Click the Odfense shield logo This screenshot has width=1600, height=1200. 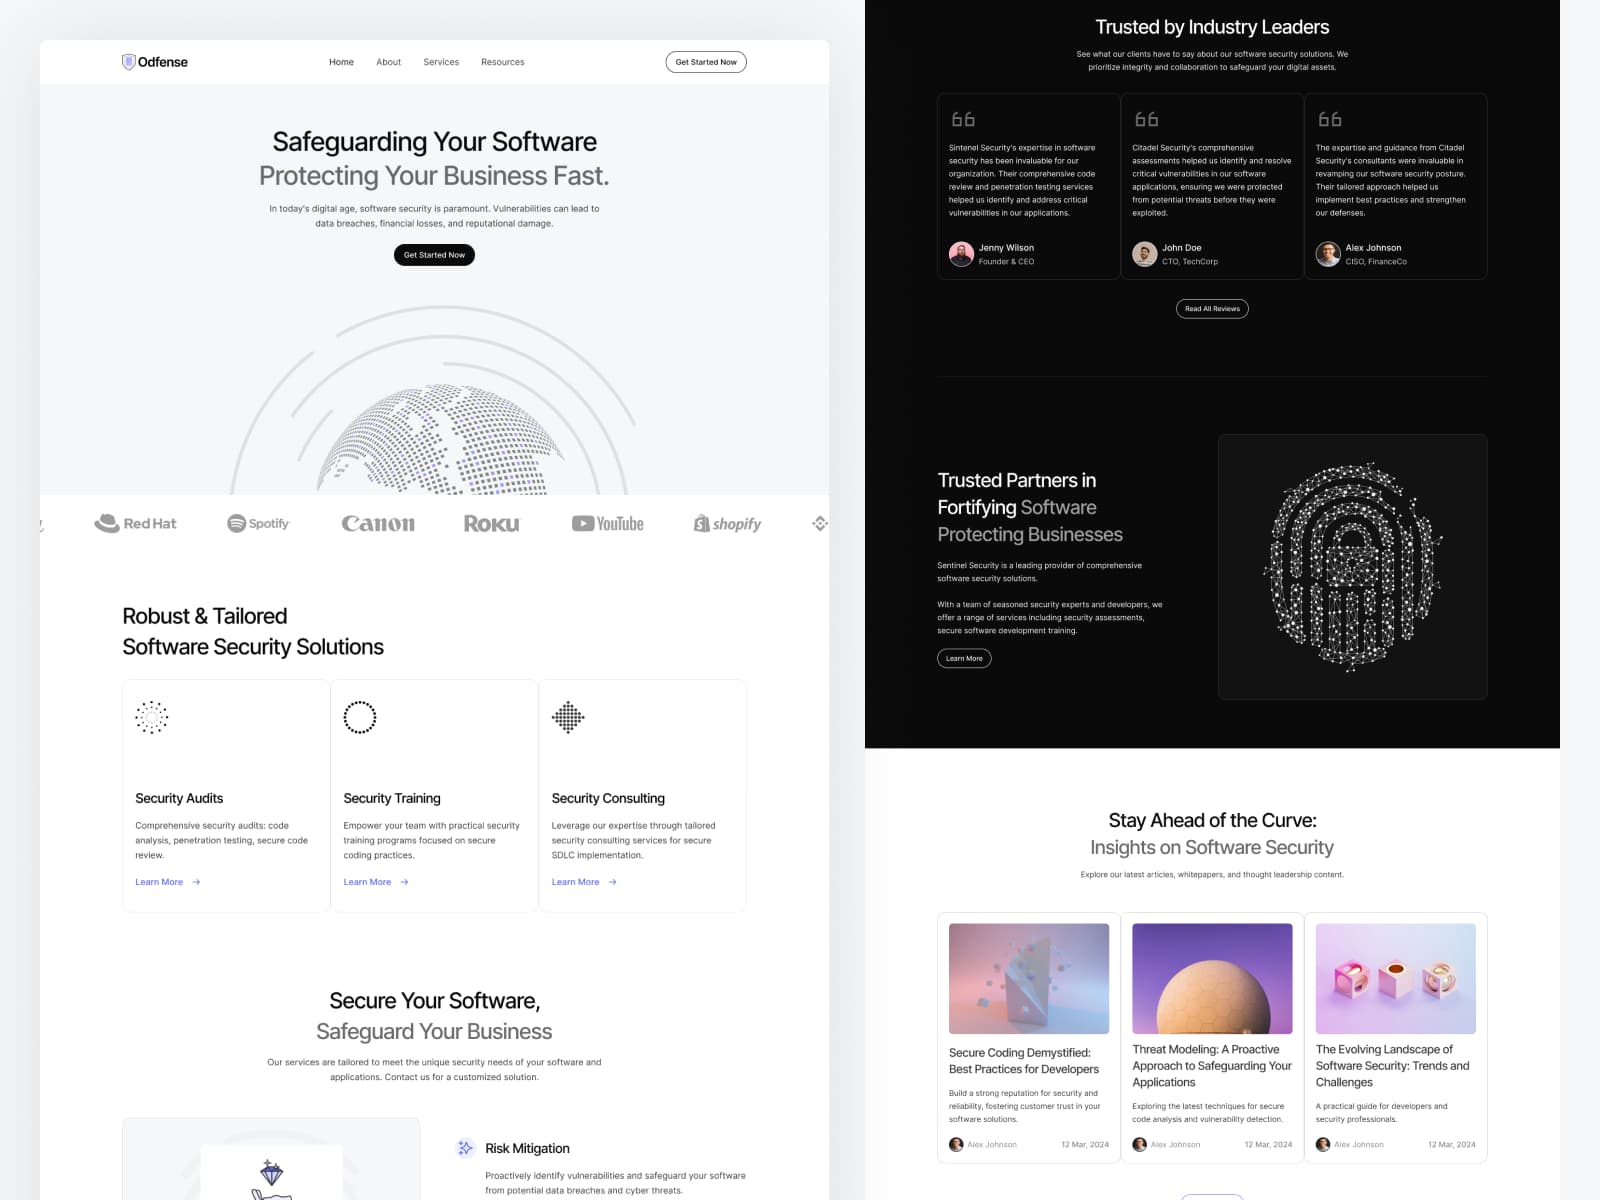pyautogui.click(x=129, y=62)
